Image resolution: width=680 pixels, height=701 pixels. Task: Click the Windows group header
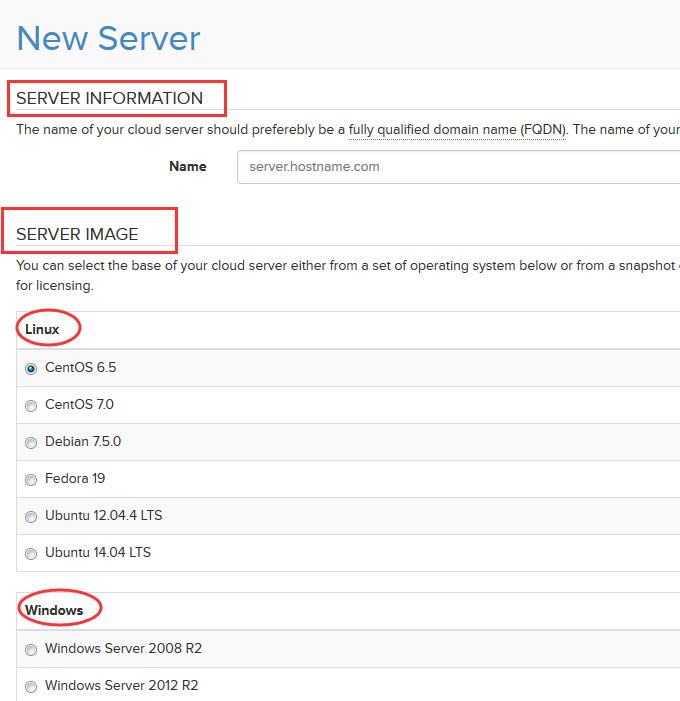point(54,610)
